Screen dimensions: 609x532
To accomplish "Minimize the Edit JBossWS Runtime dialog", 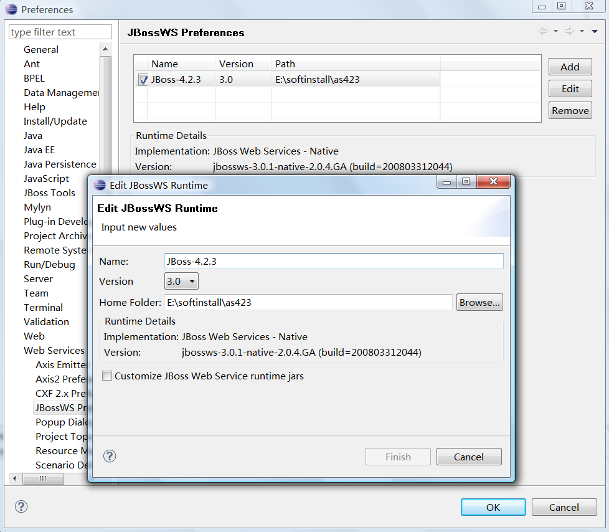I will point(447,181).
